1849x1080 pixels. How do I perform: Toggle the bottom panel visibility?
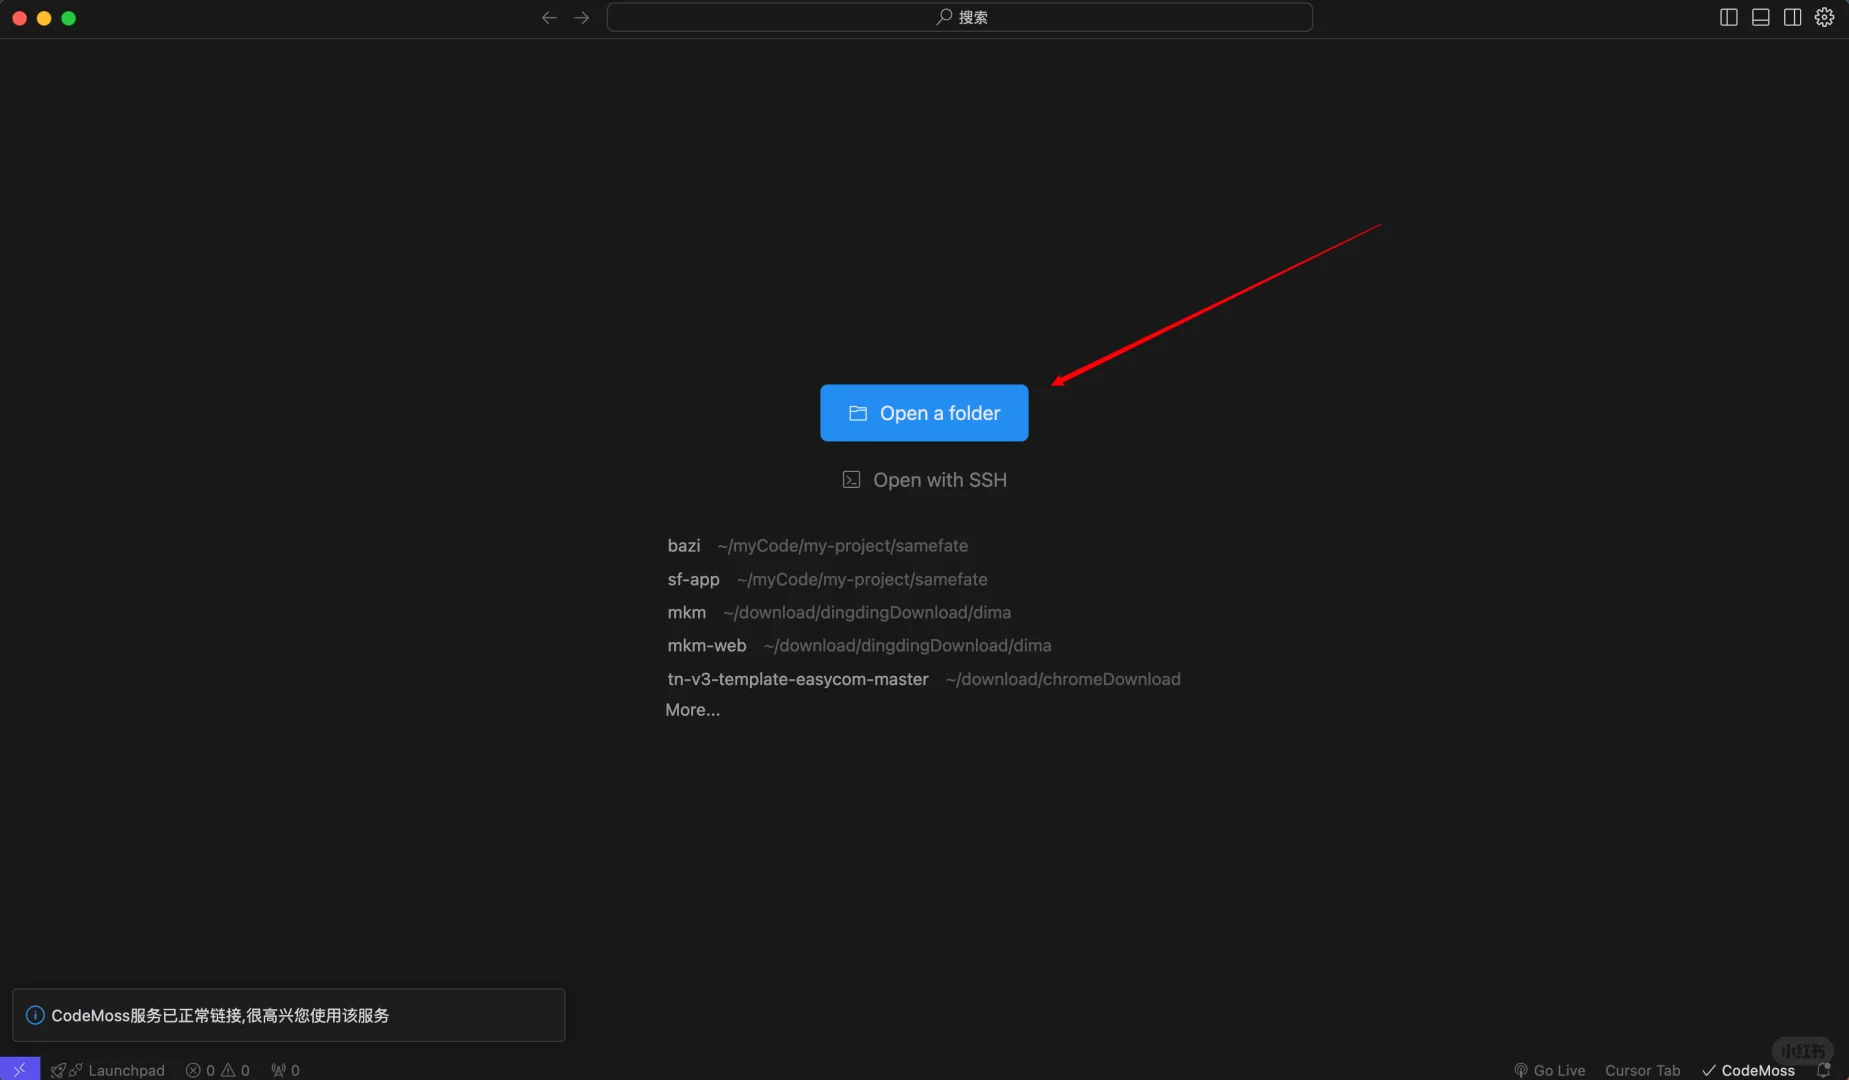pos(1759,17)
